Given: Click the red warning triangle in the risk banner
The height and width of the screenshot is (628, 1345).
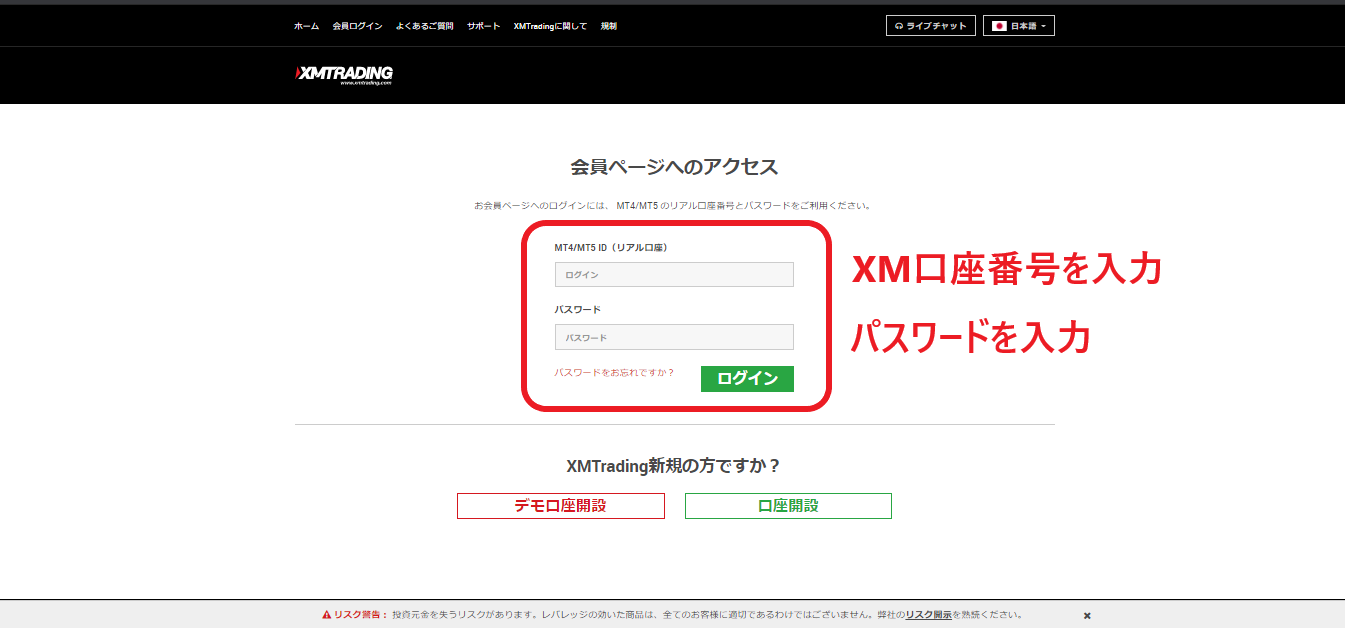Looking at the screenshot, I should (326, 615).
